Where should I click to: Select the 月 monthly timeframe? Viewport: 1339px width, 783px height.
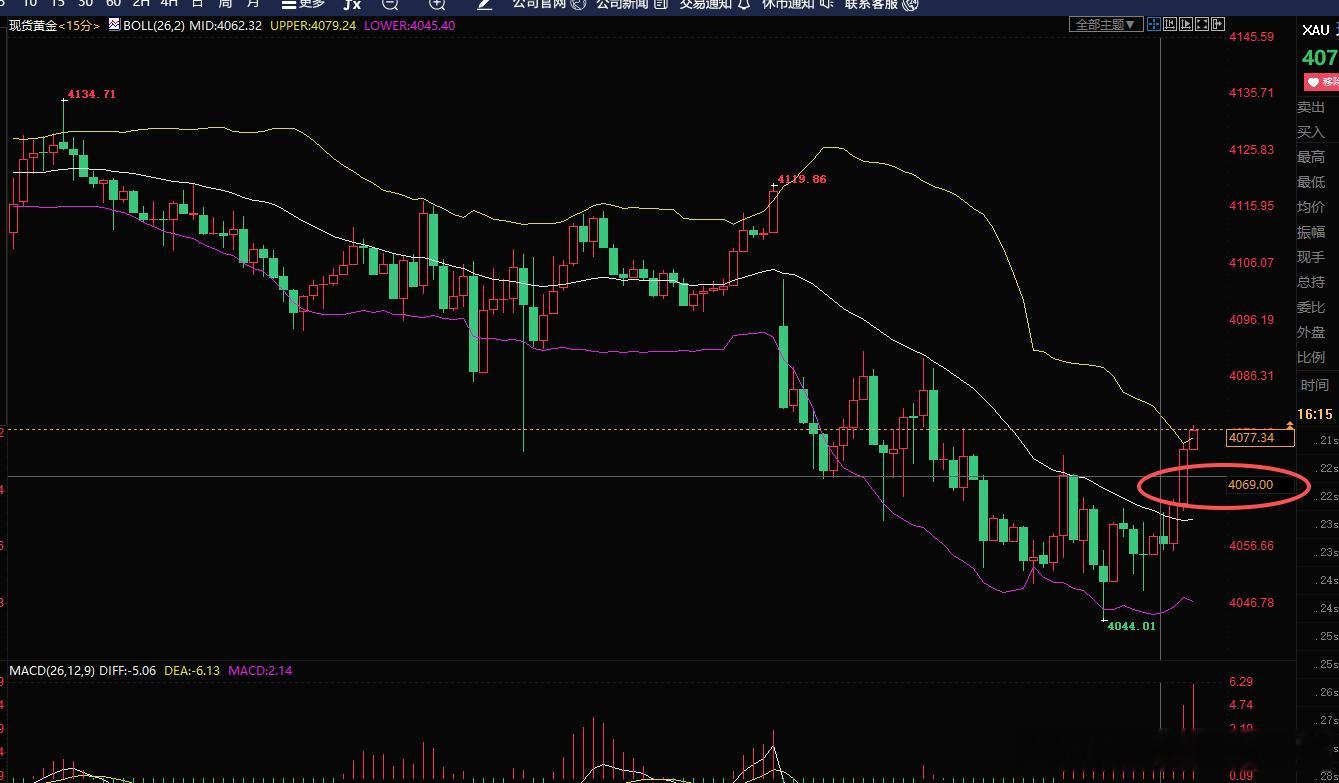click(253, 3)
